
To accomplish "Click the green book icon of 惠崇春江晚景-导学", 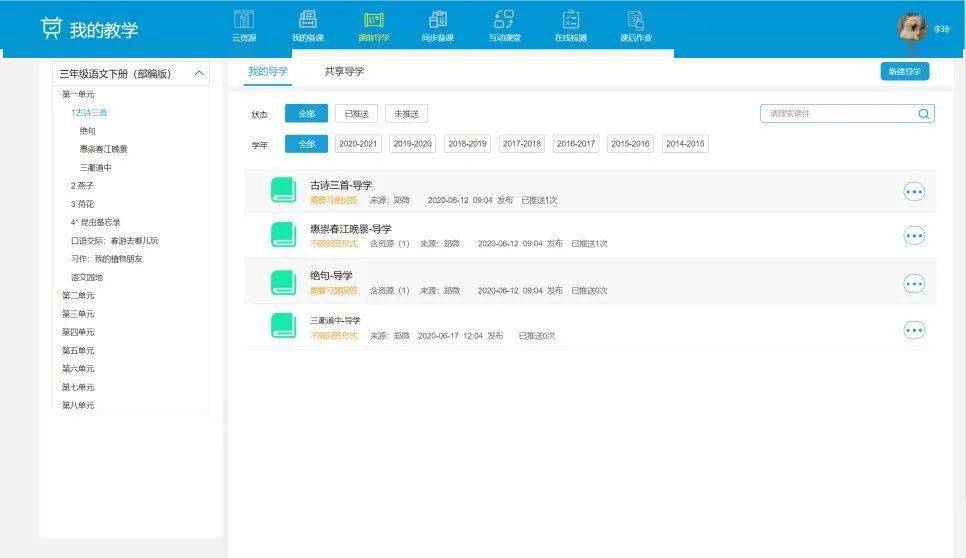I will pyautogui.click(x=283, y=234).
